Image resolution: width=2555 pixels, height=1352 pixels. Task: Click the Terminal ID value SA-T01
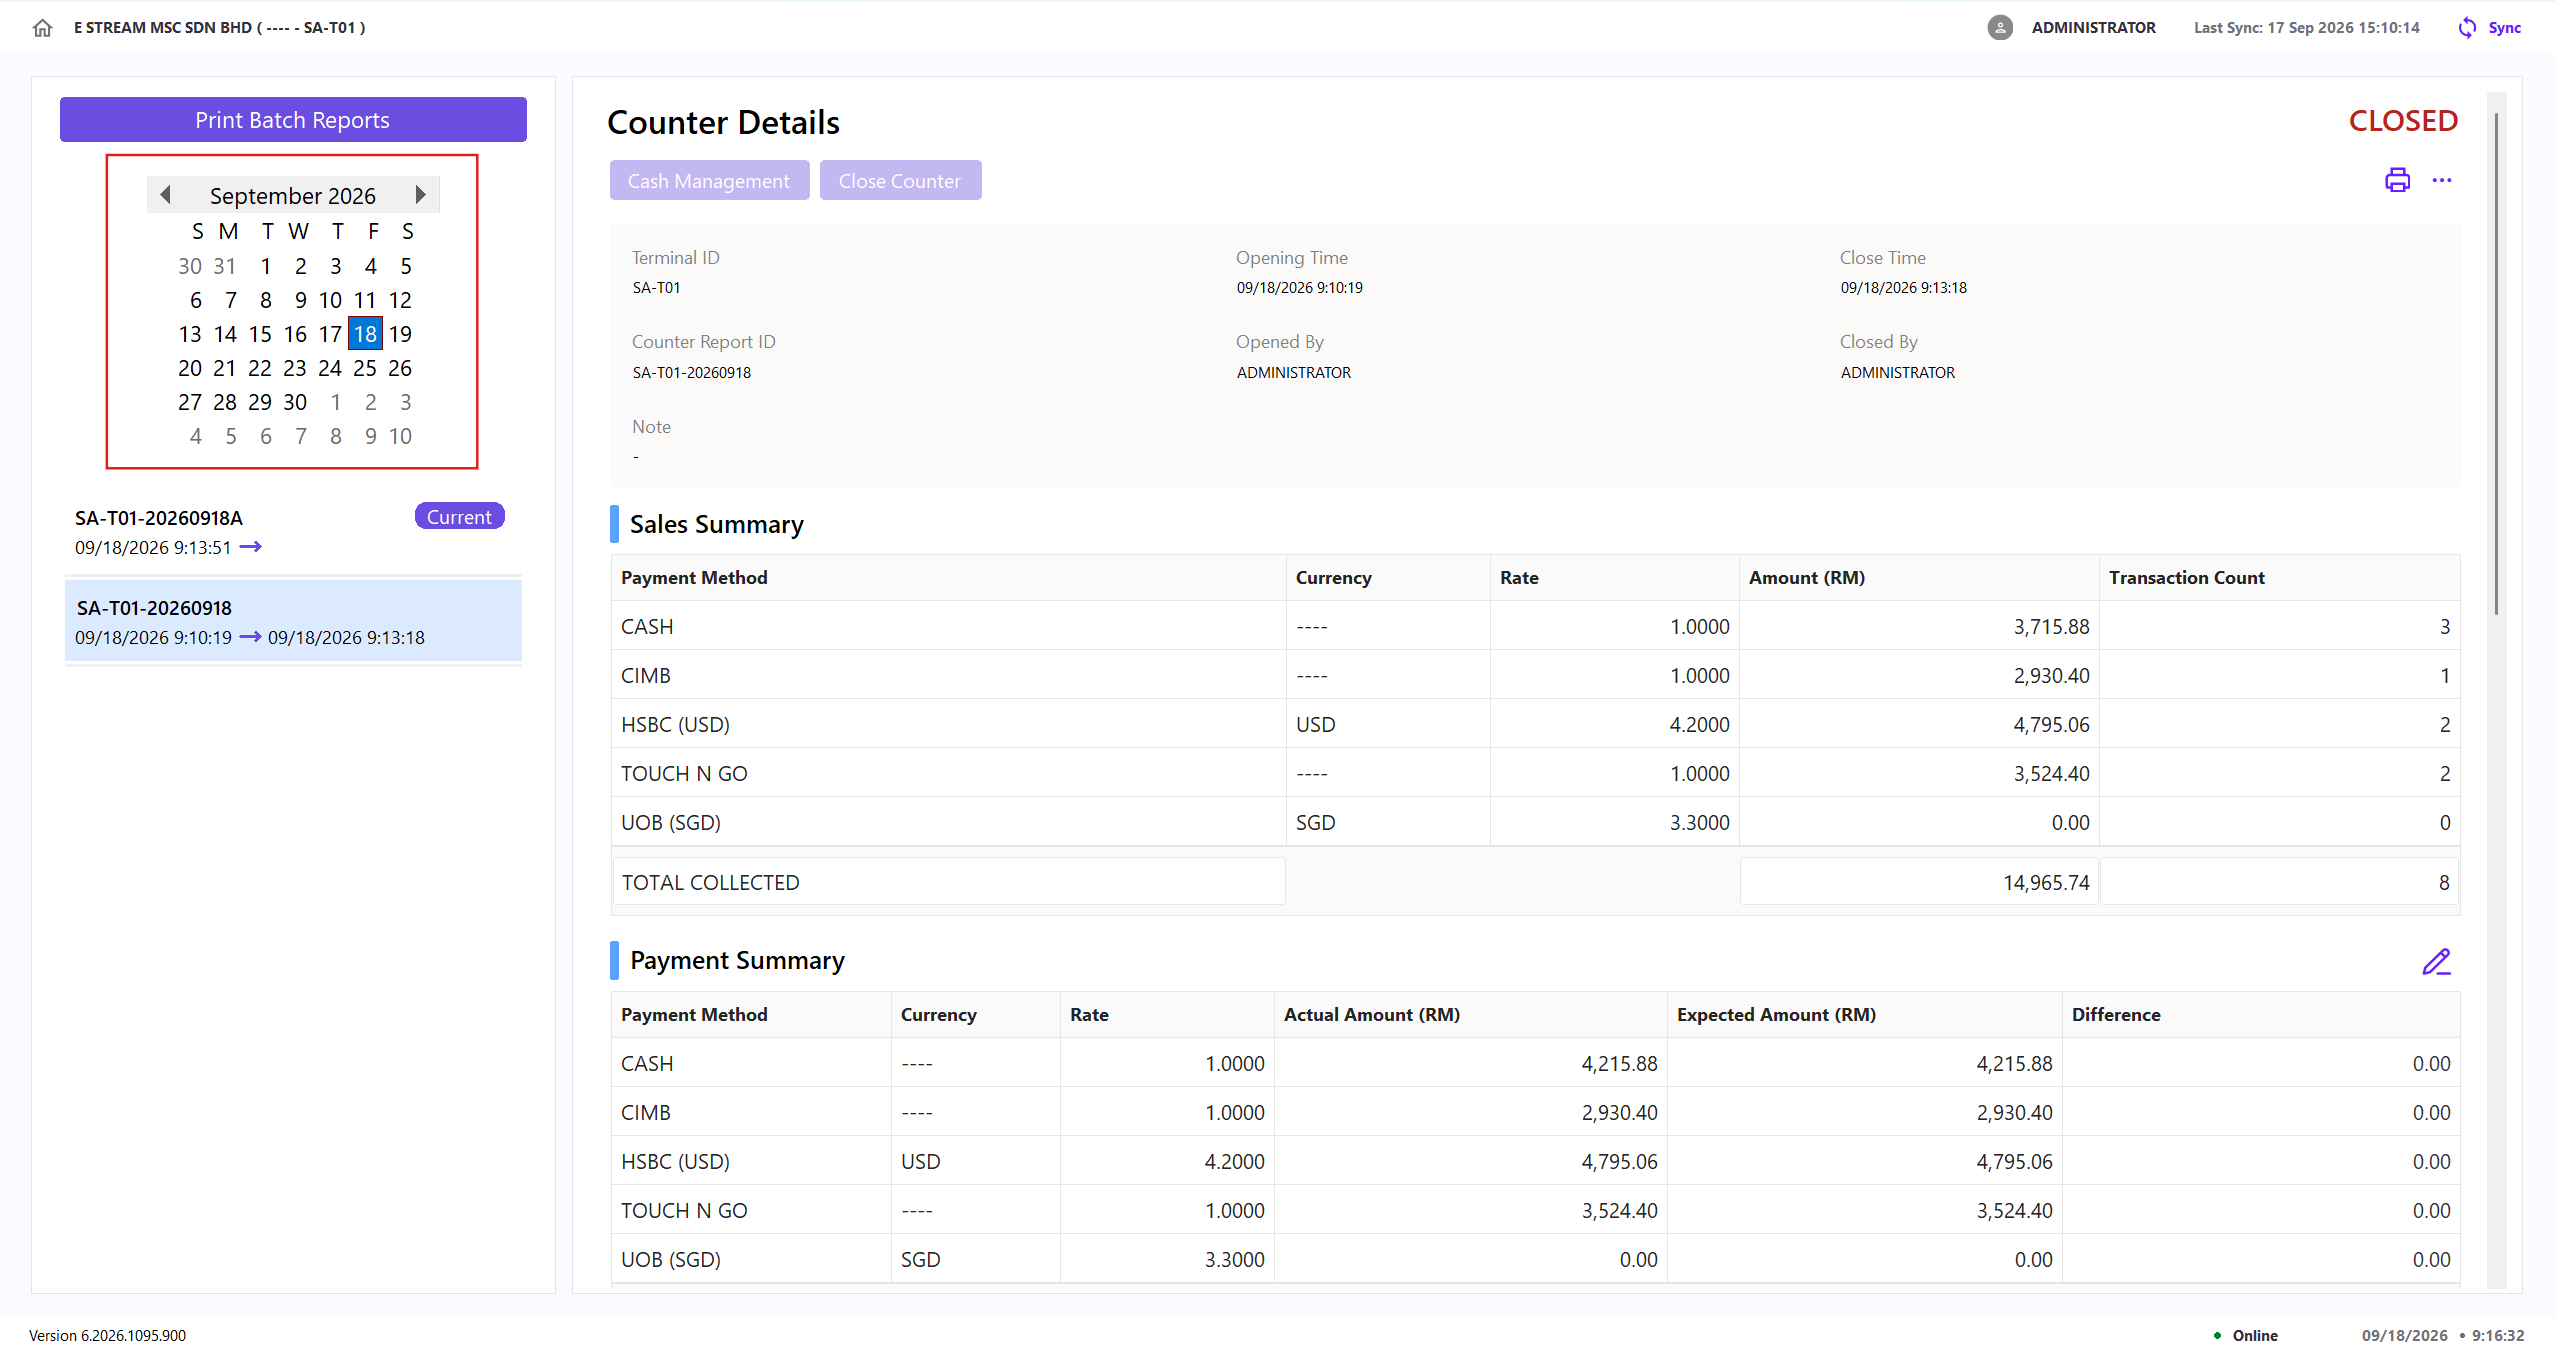656,288
